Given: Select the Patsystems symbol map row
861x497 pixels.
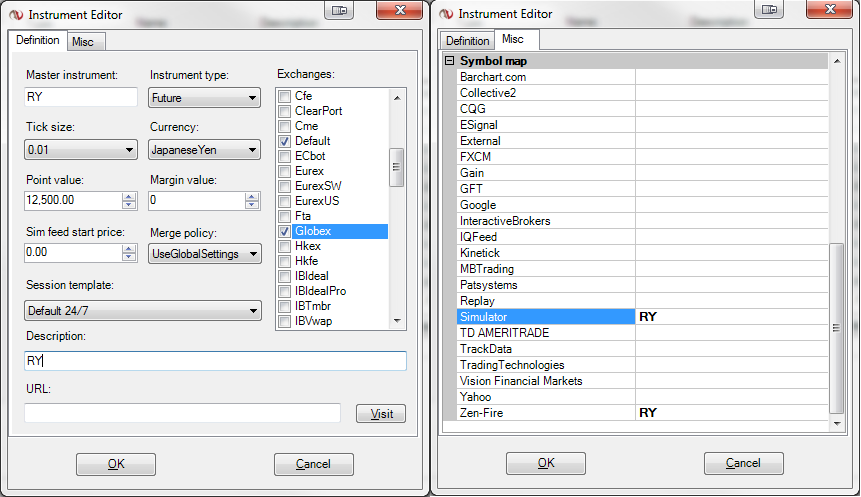Looking at the screenshot, I should tap(642, 285).
